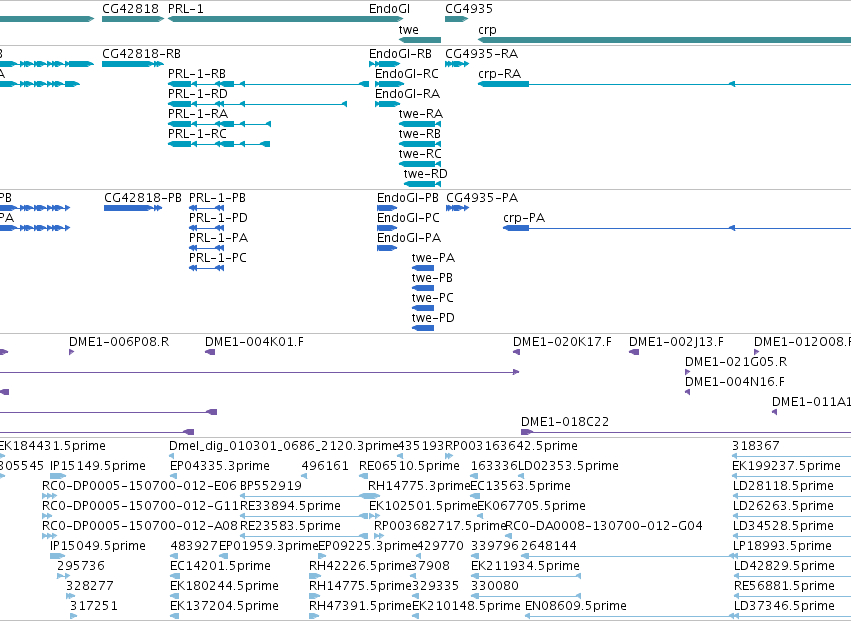The height and width of the screenshot is (621, 851).
Task: Select the DME1-006P08.R clone label
Action: pos(119,343)
